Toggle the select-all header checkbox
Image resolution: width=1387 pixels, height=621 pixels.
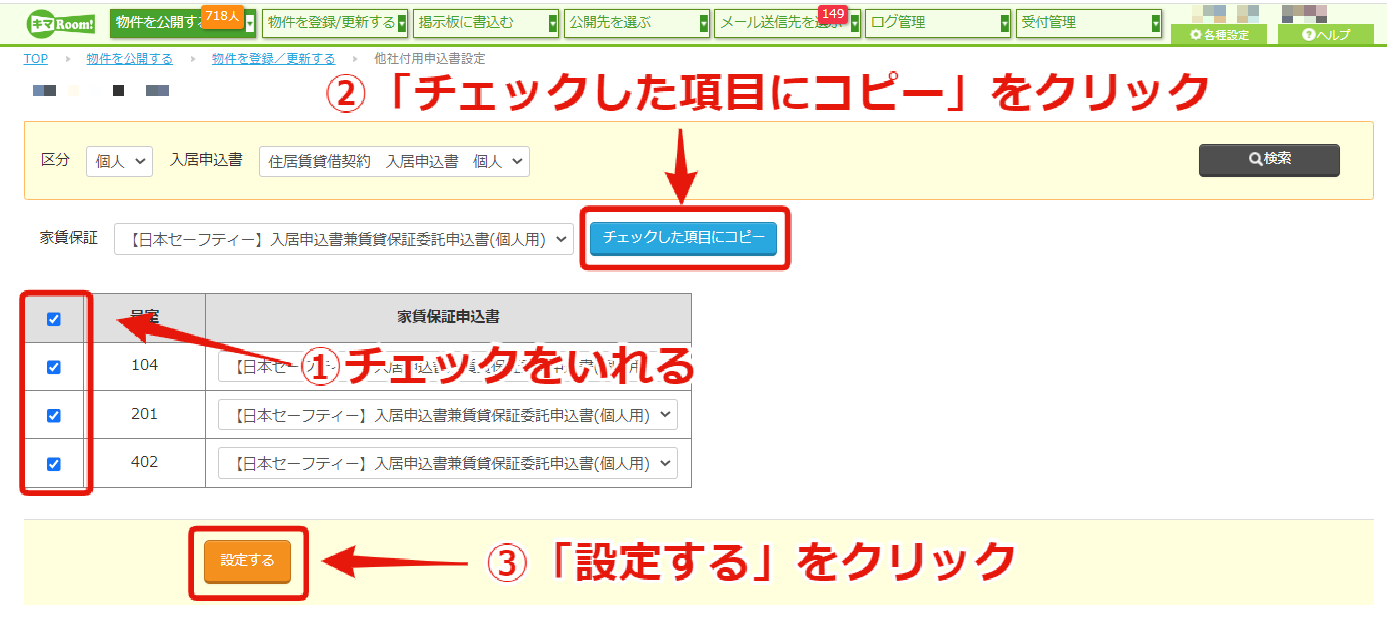[54, 319]
